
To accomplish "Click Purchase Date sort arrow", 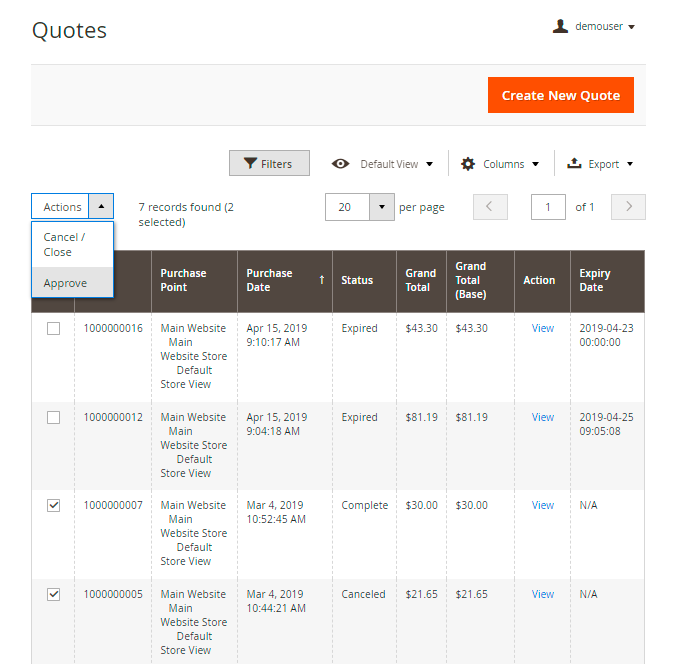I will point(321,280).
